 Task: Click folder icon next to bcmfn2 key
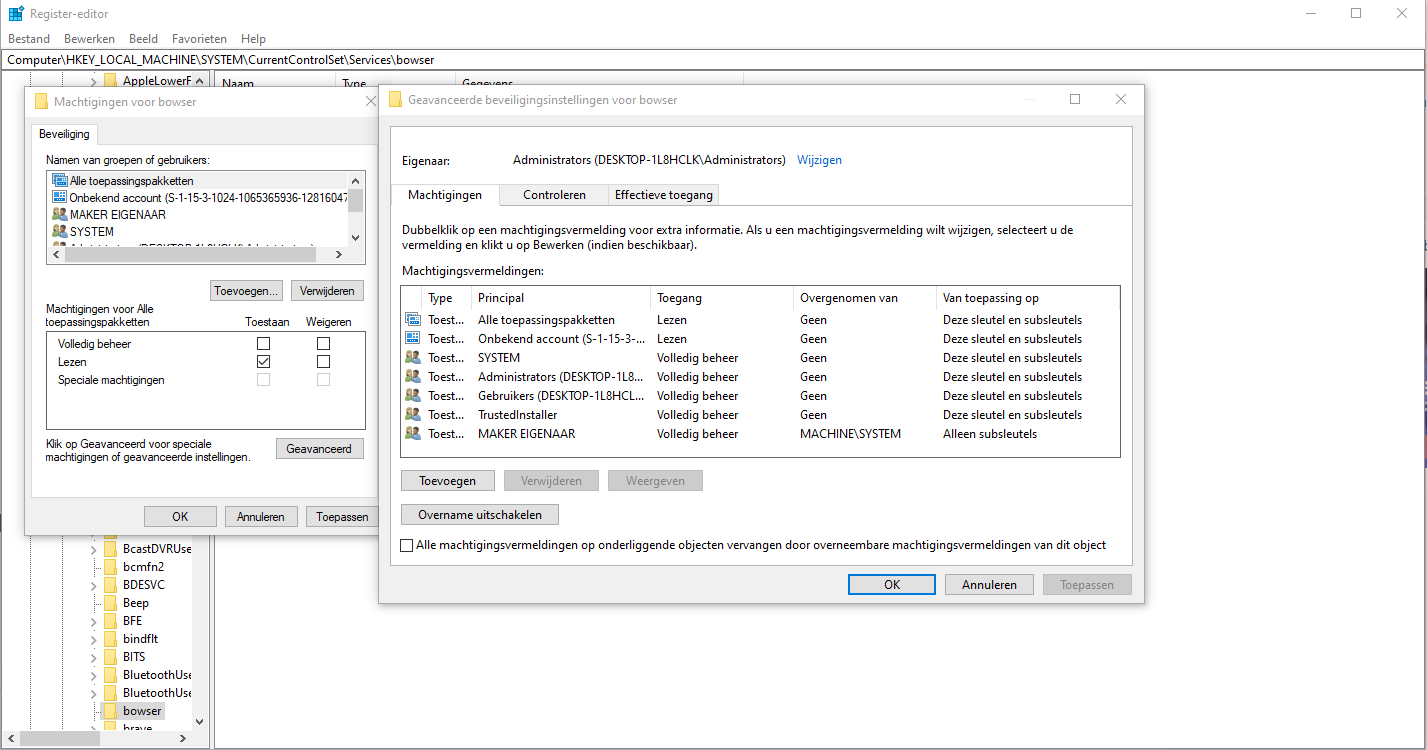click(x=111, y=567)
